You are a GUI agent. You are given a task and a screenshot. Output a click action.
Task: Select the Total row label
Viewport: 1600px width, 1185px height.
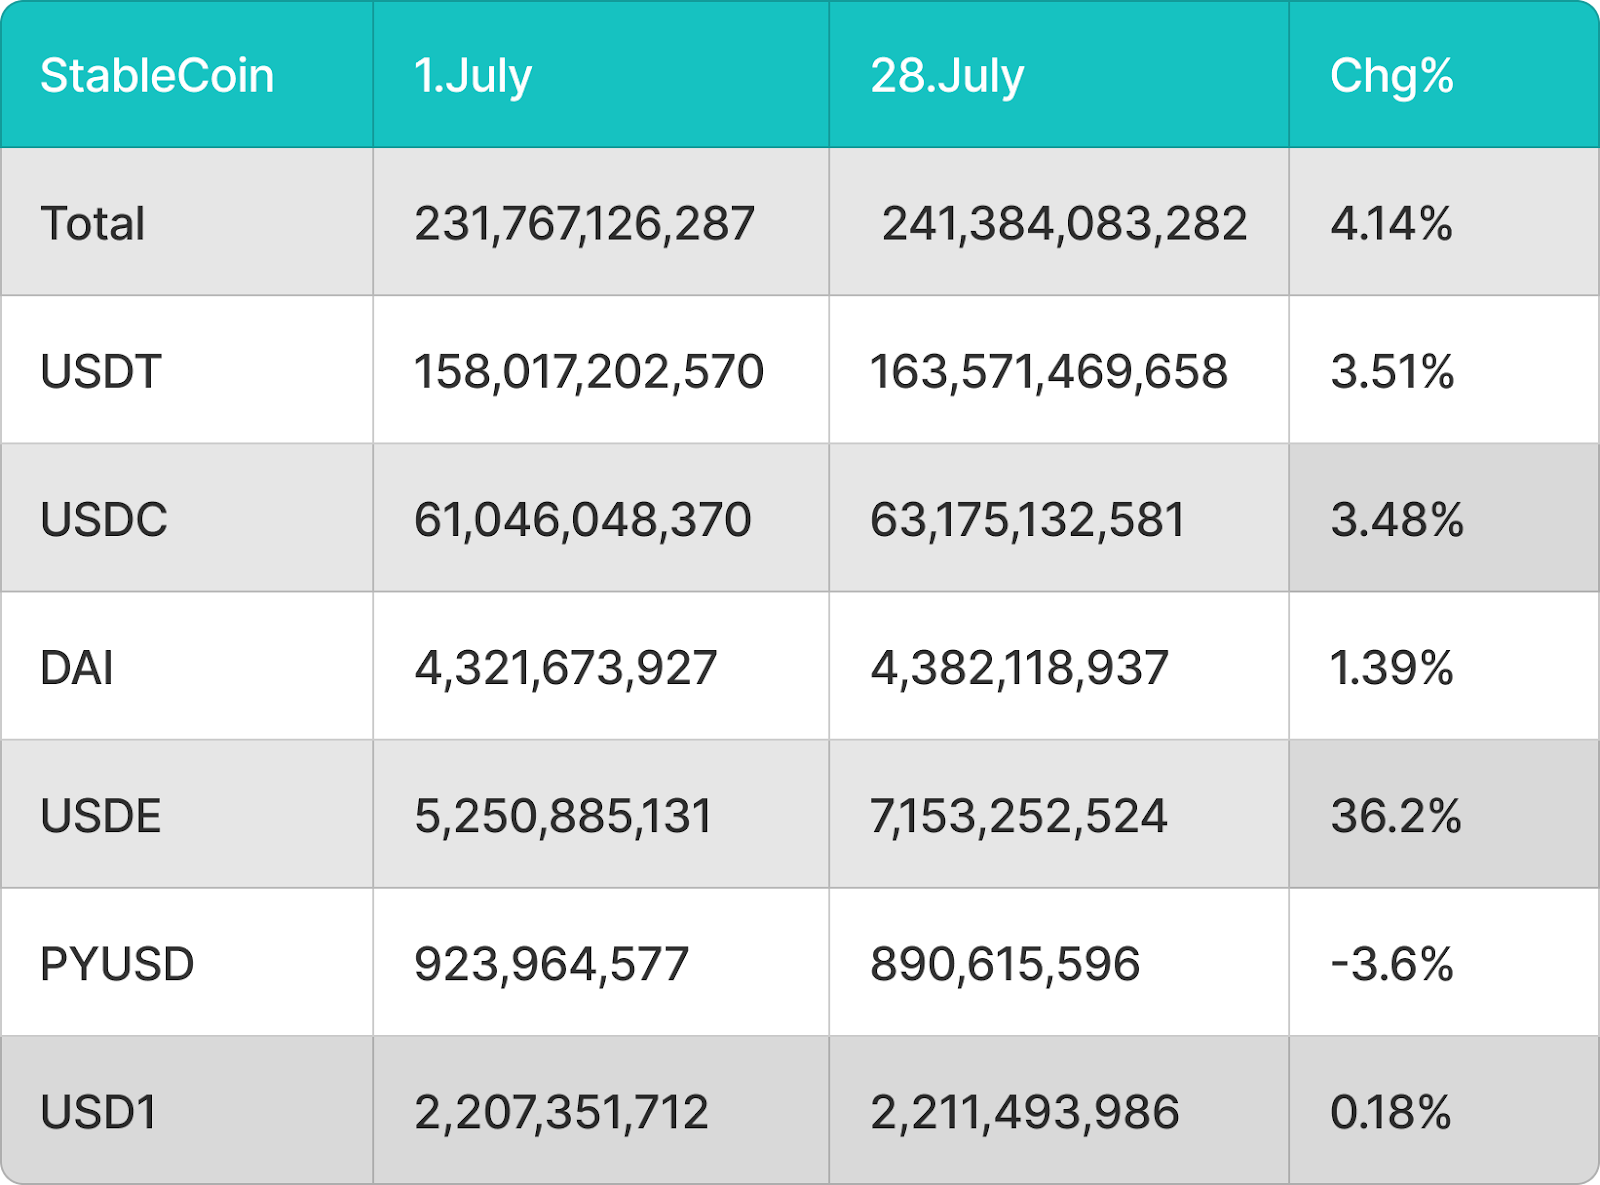tap(92, 223)
